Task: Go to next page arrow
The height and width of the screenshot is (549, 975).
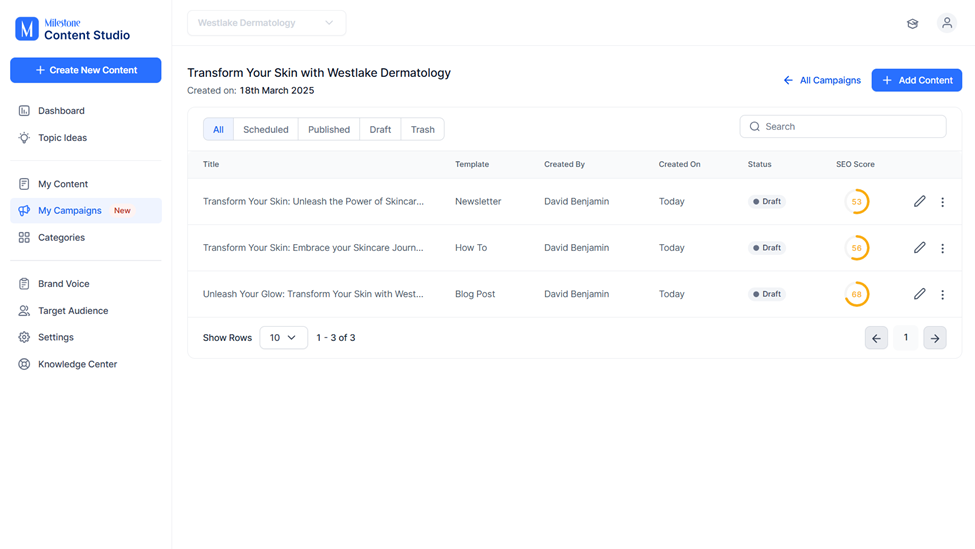Action: [935, 338]
